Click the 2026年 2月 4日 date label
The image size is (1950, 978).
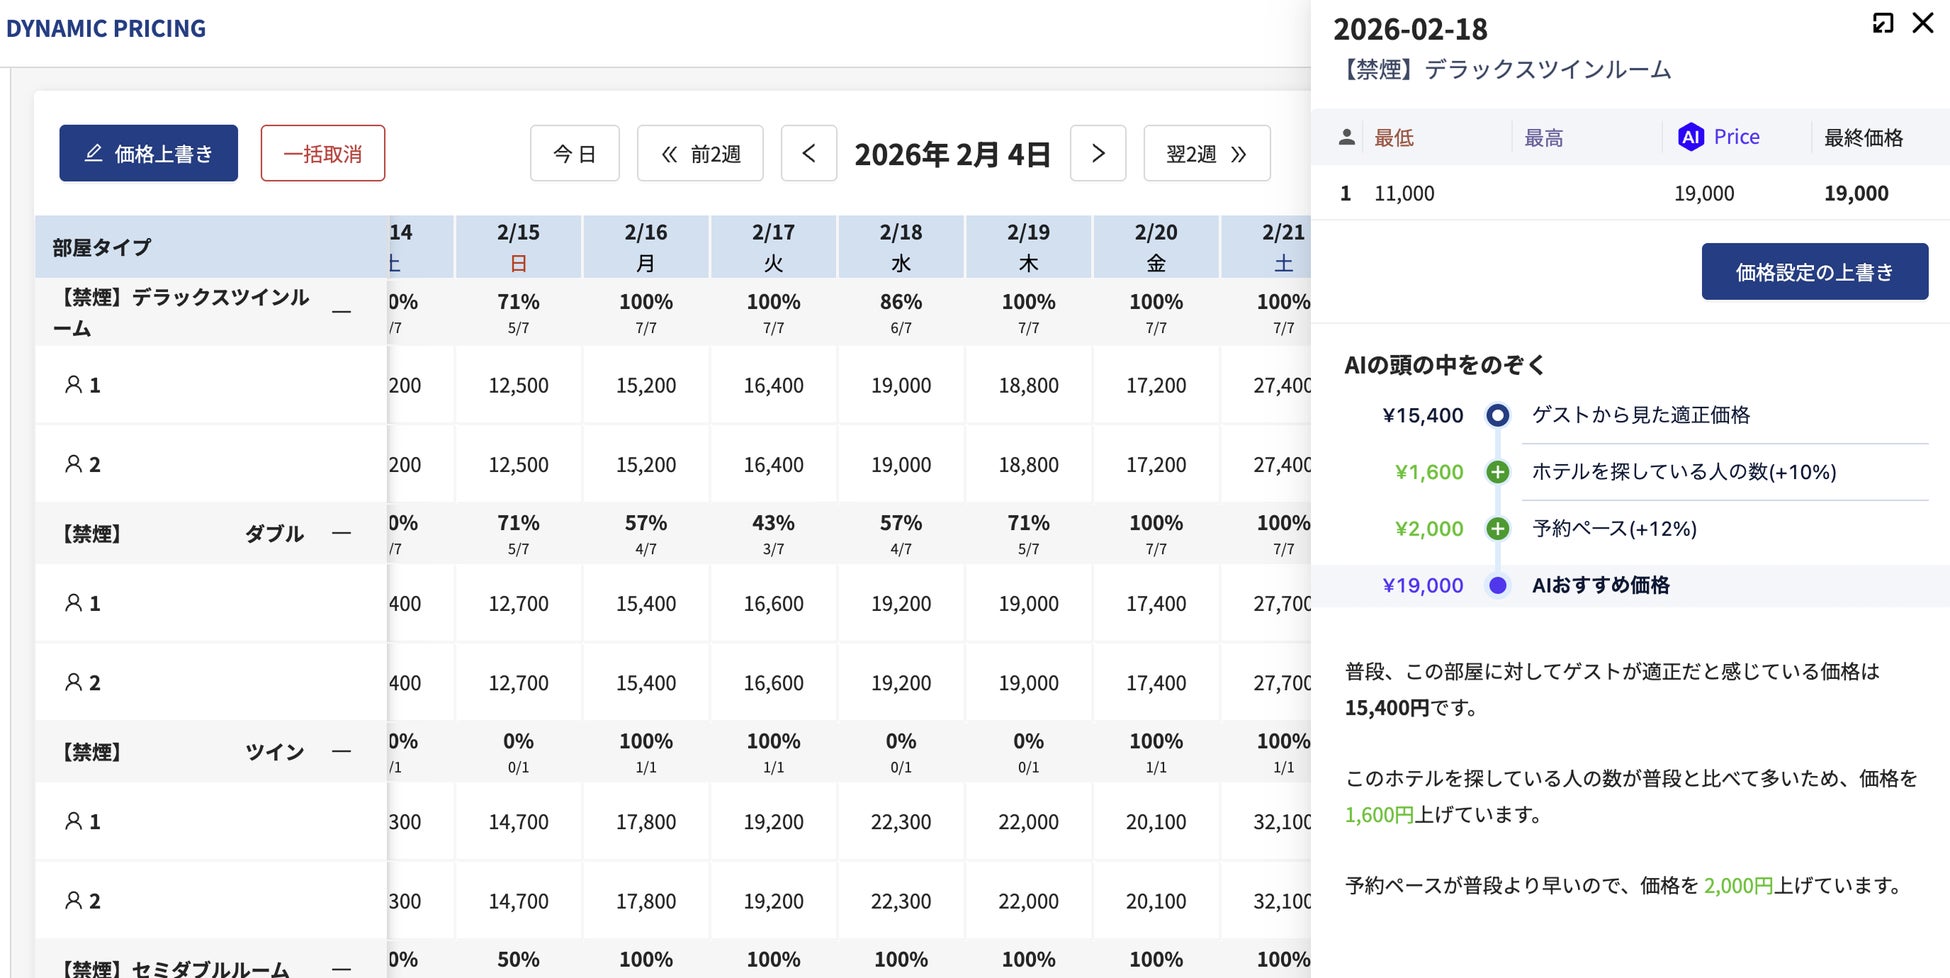click(x=952, y=154)
